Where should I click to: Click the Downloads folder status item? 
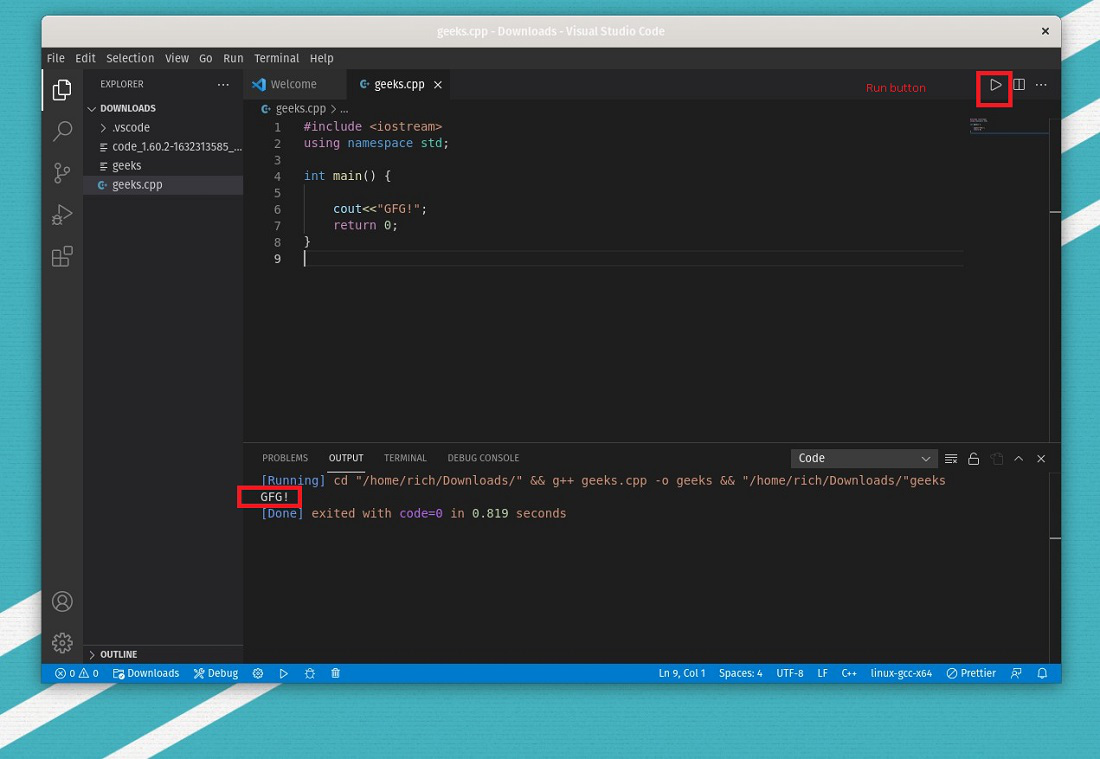[146, 673]
